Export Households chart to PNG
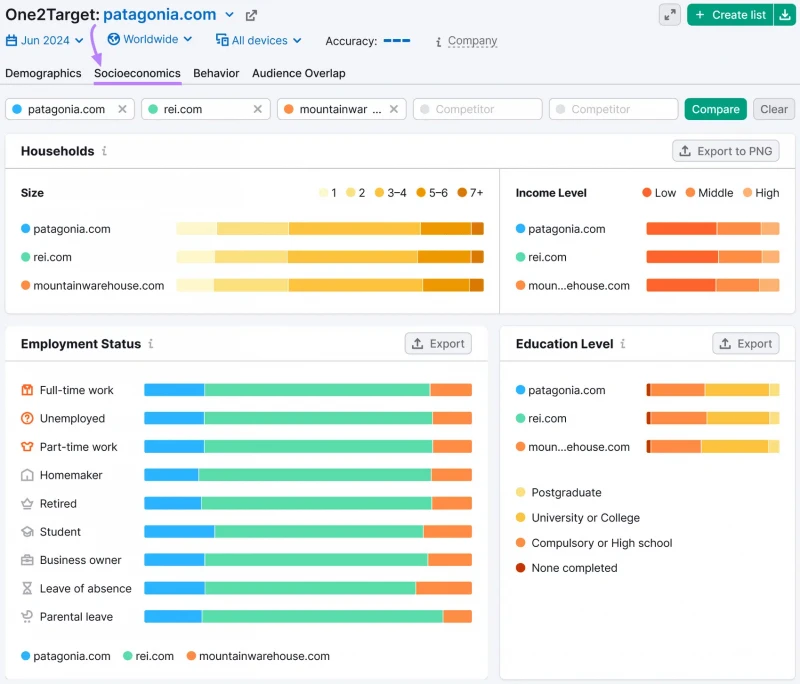The height and width of the screenshot is (684, 800). [x=726, y=151]
